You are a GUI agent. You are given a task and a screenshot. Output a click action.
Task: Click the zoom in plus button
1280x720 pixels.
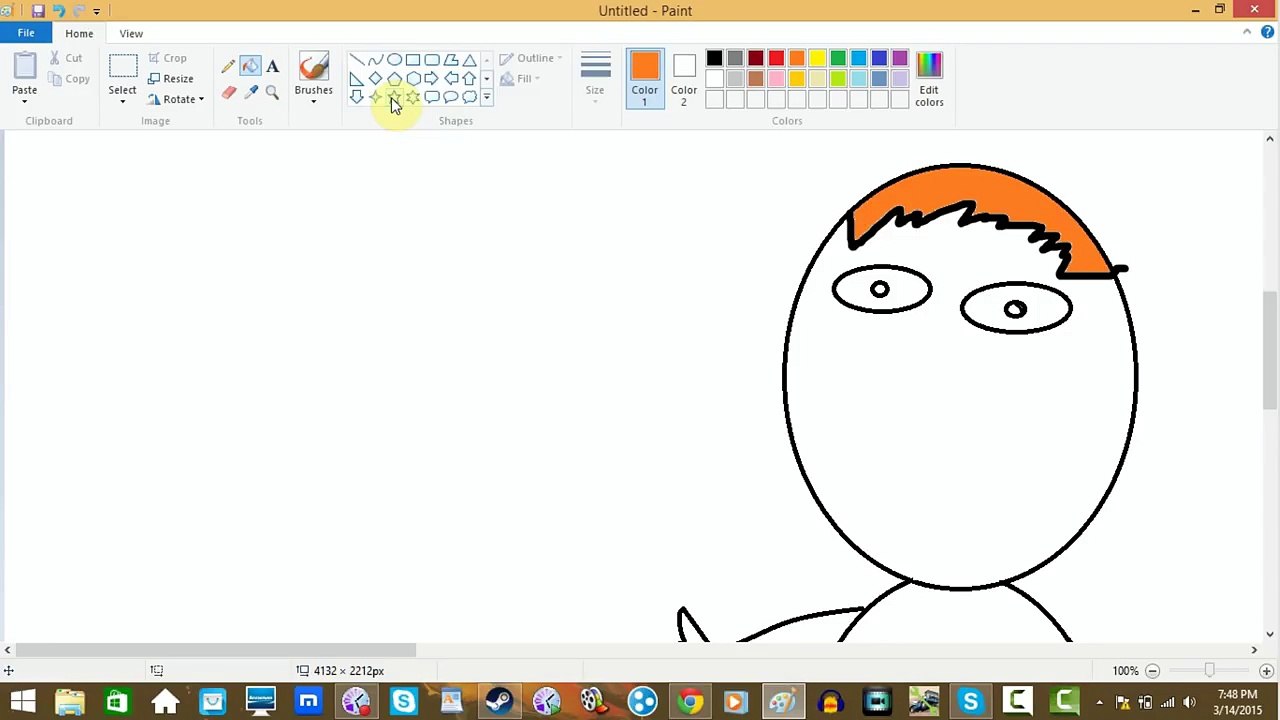[x=1266, y=671]
